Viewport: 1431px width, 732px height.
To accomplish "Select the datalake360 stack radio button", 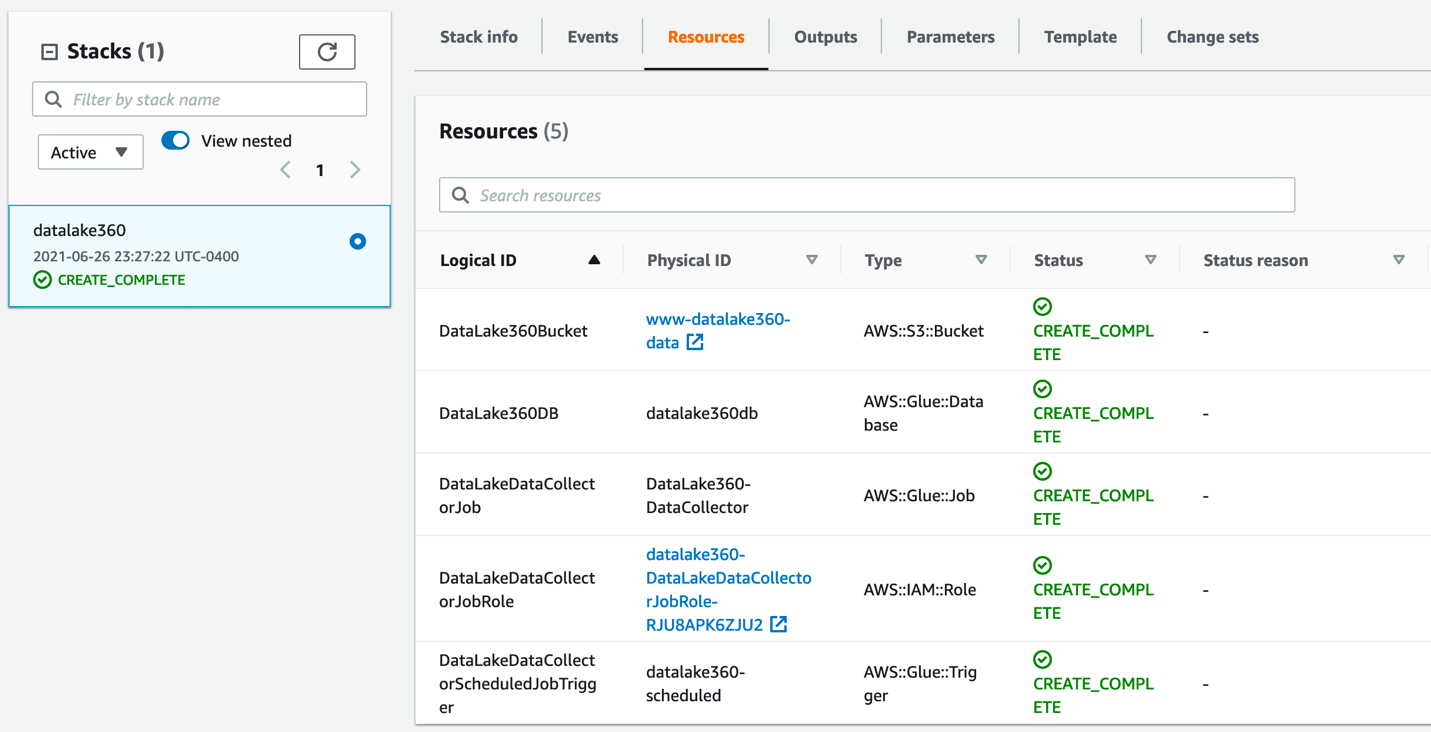I will pyautogui.click(x=357, y=241).
